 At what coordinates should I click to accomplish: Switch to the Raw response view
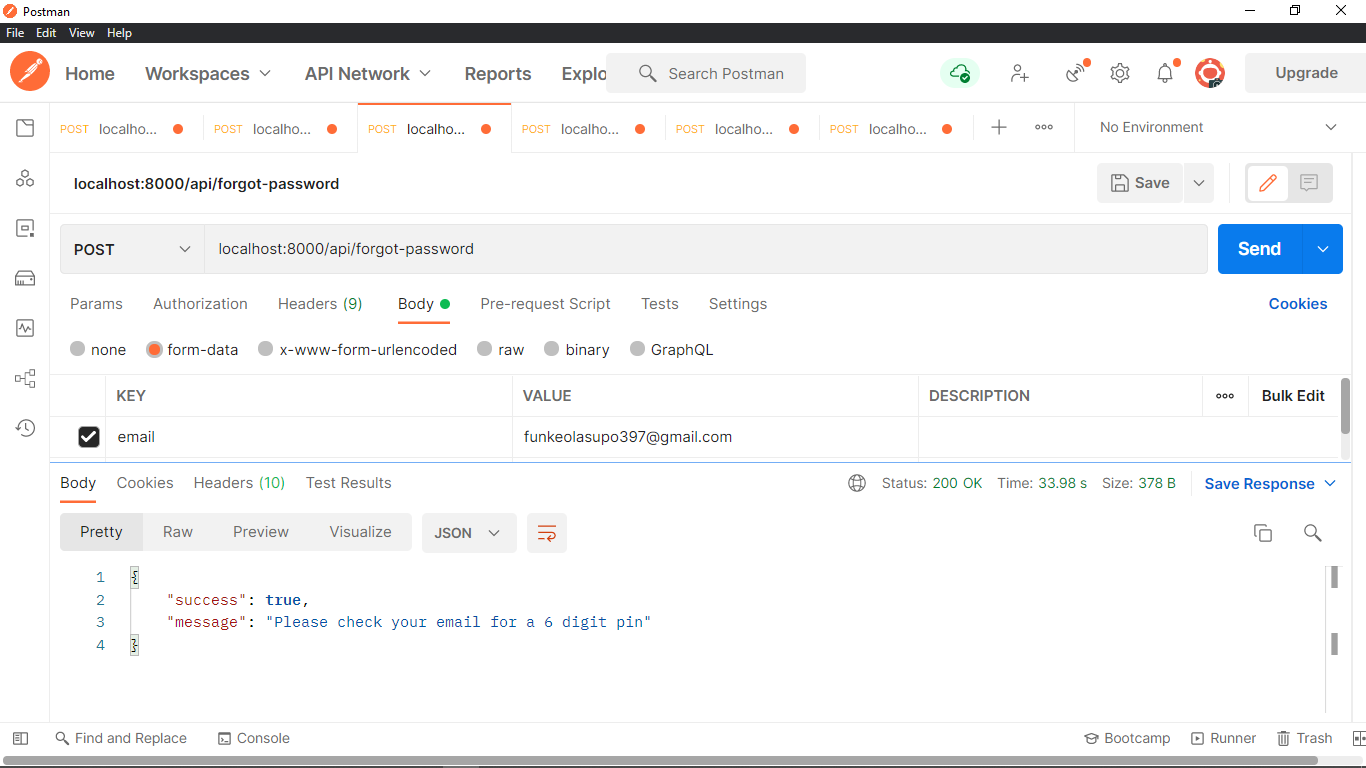[x=178, y=532]
